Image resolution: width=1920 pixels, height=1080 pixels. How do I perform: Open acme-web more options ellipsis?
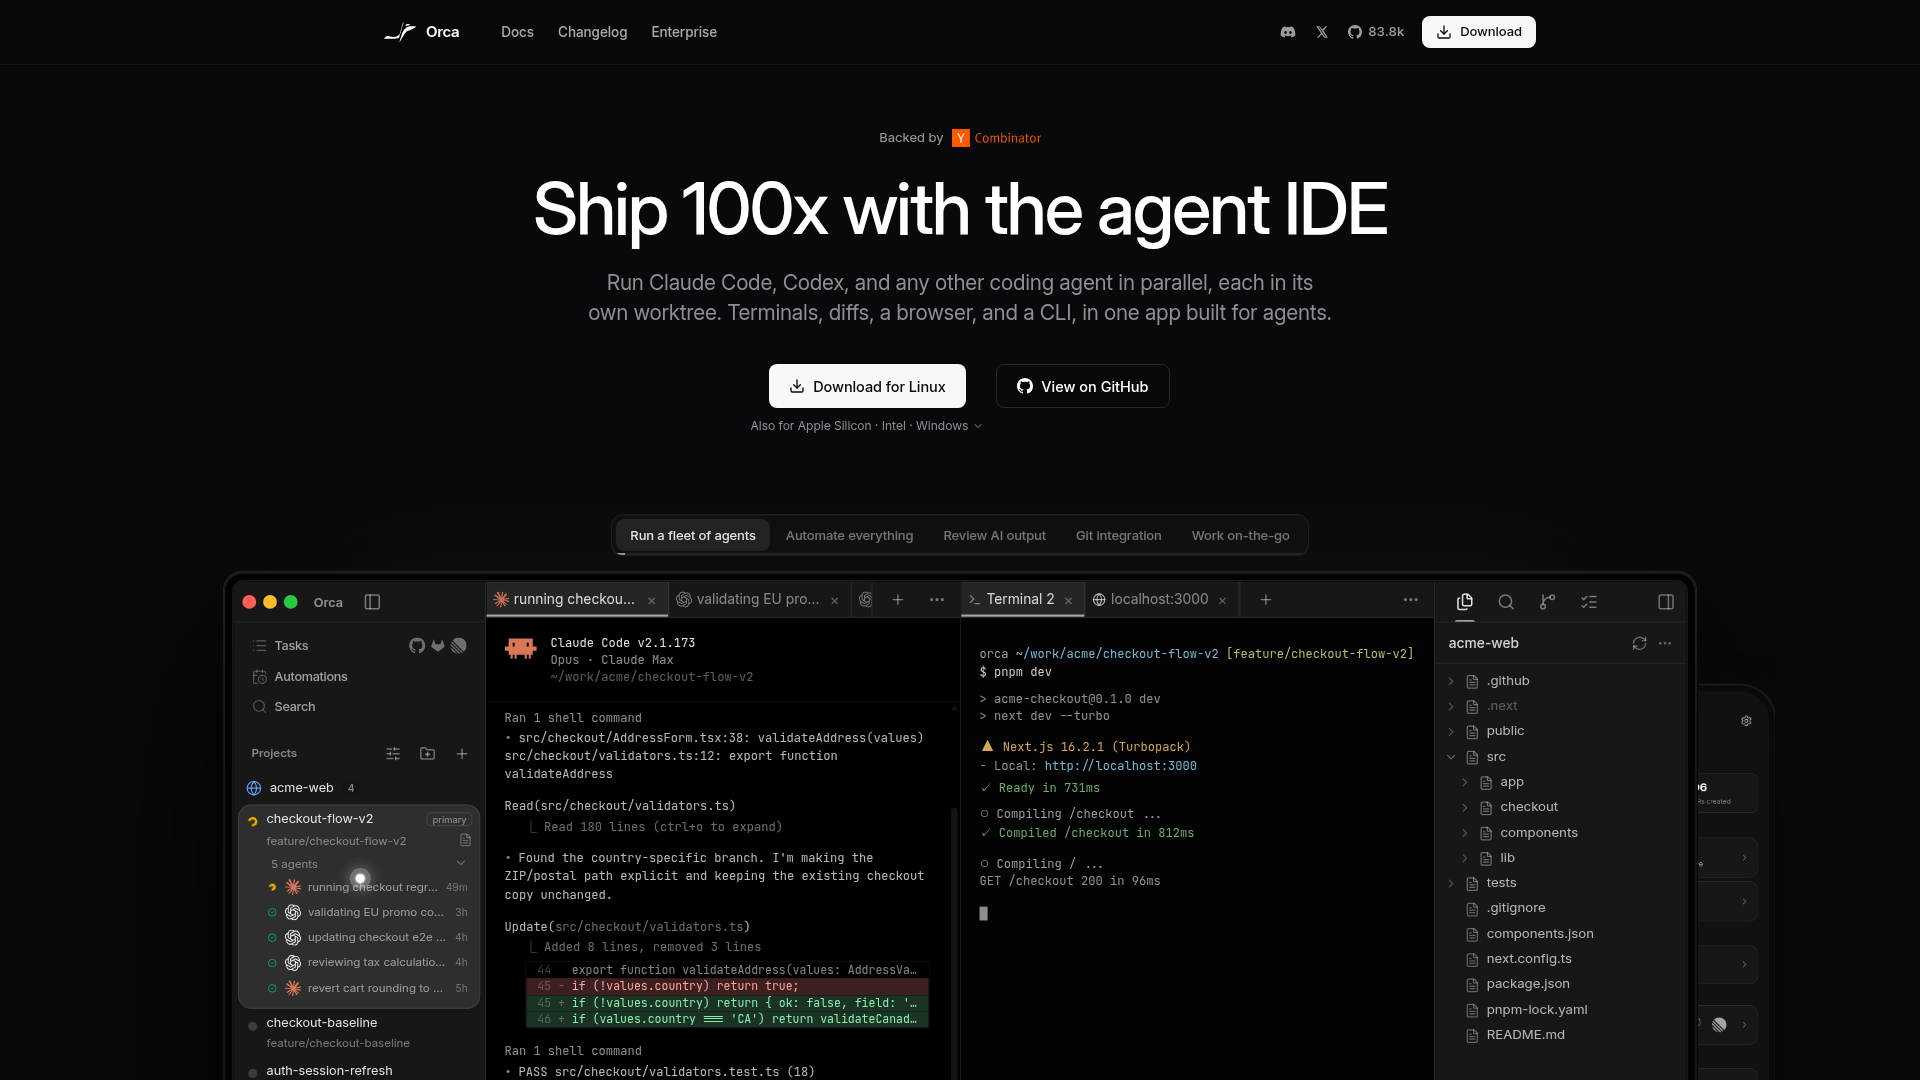pos(1665,643)
